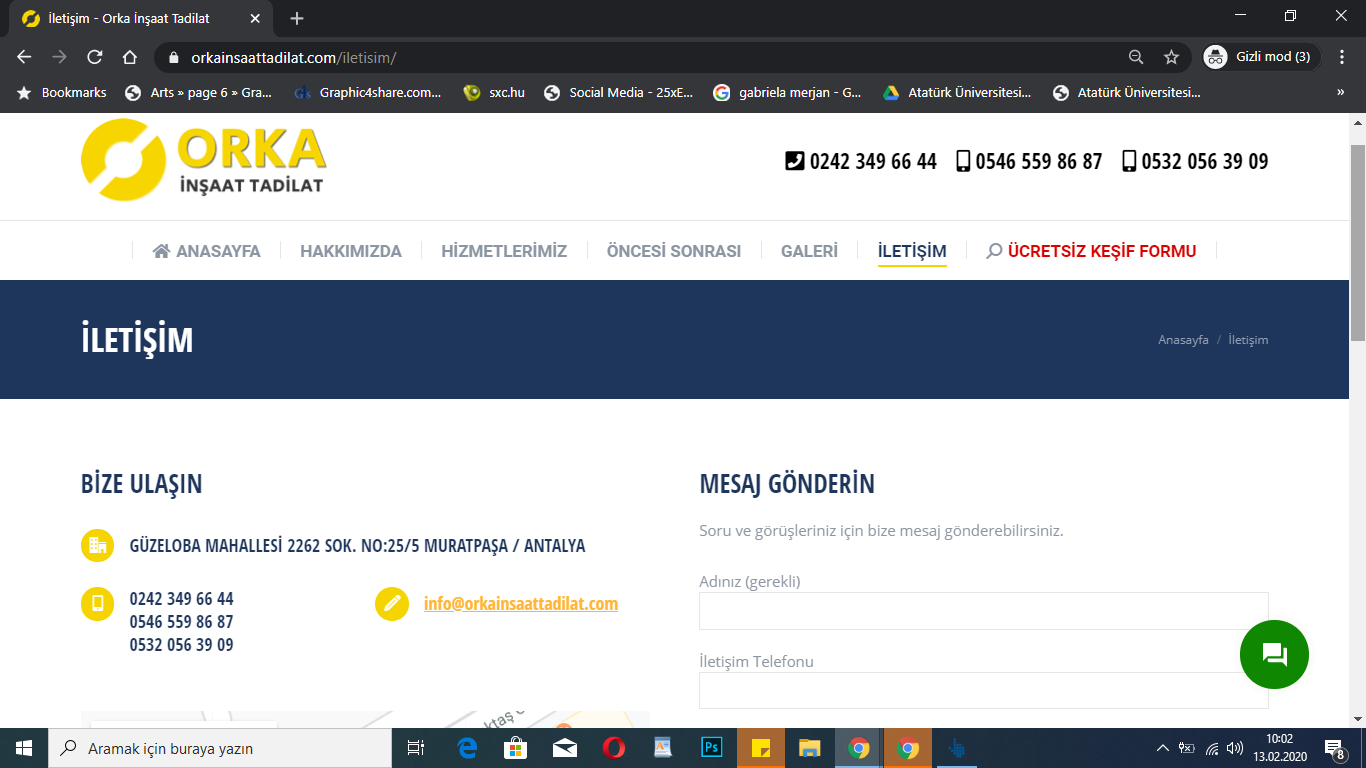Open the ÖNCESİ SONRASI menu item
This screenshot has width=1366, height=768.
point(674,251)
